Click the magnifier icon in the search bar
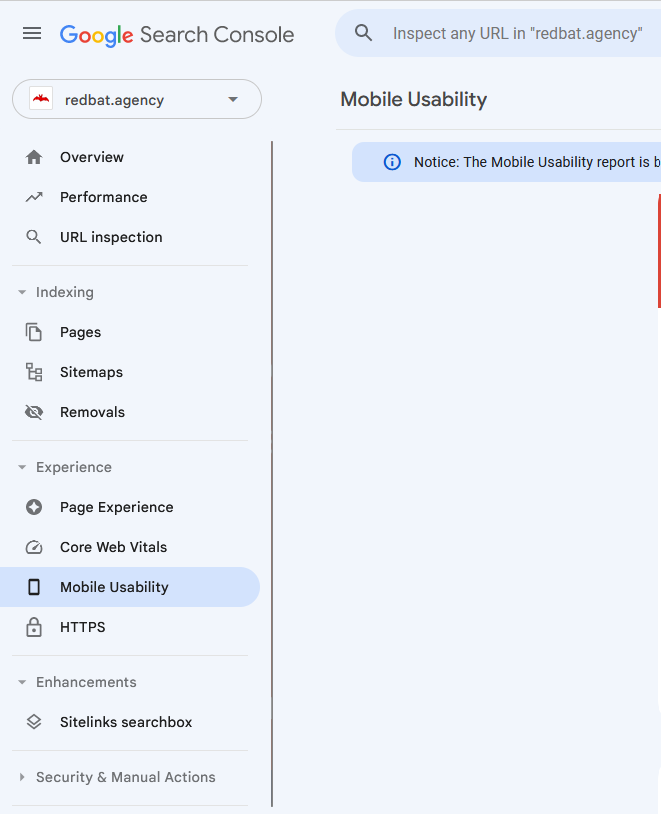Image resolution: width=661 pixels, height=814 pixels. tap(363, 33)
